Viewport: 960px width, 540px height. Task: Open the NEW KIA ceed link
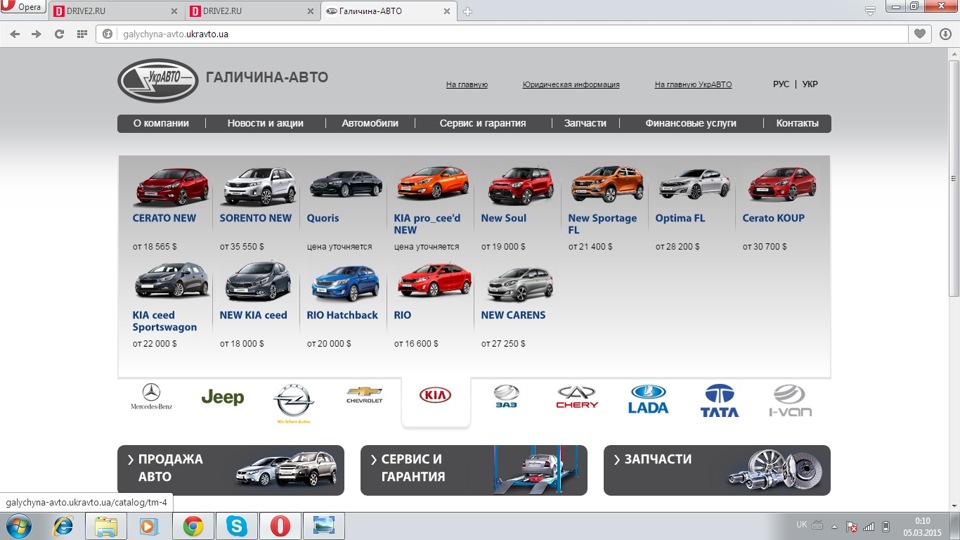coord(253,315)
